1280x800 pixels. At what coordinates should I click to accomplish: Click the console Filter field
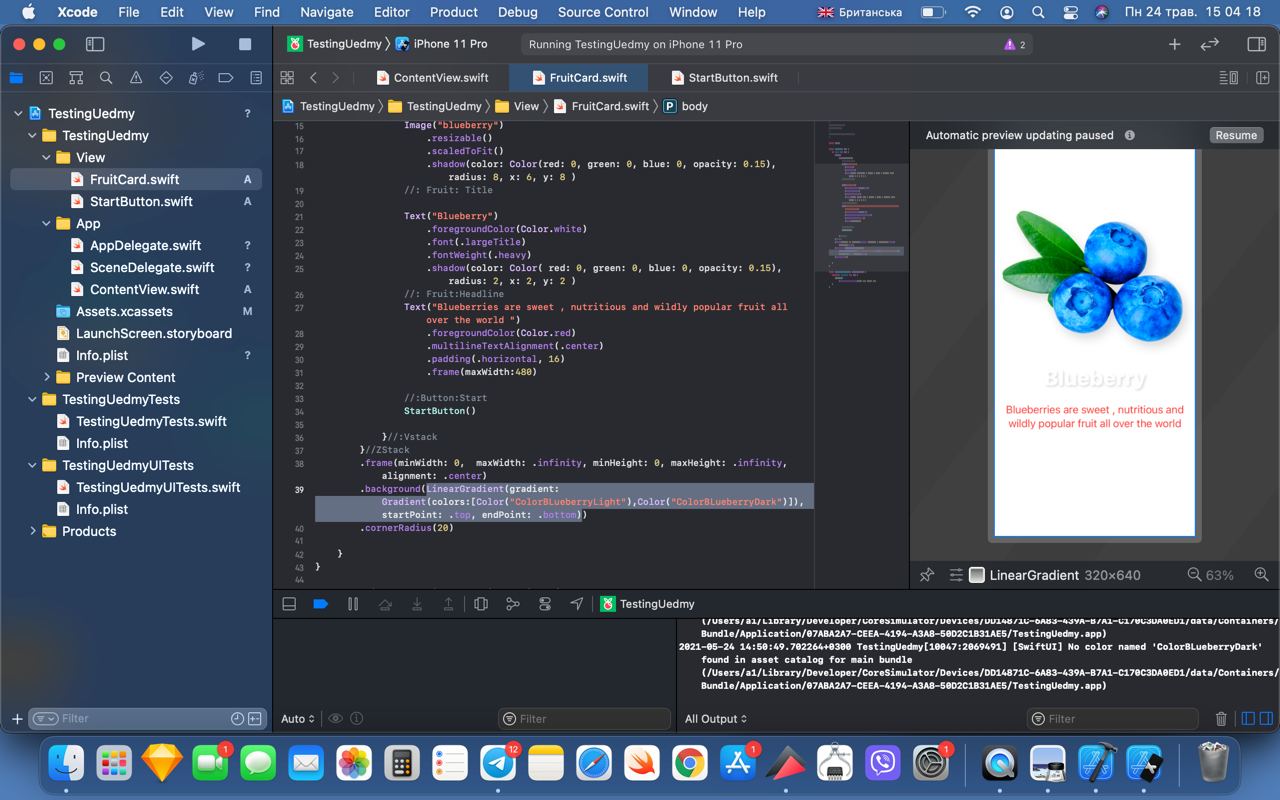[x=1112, y=719]
